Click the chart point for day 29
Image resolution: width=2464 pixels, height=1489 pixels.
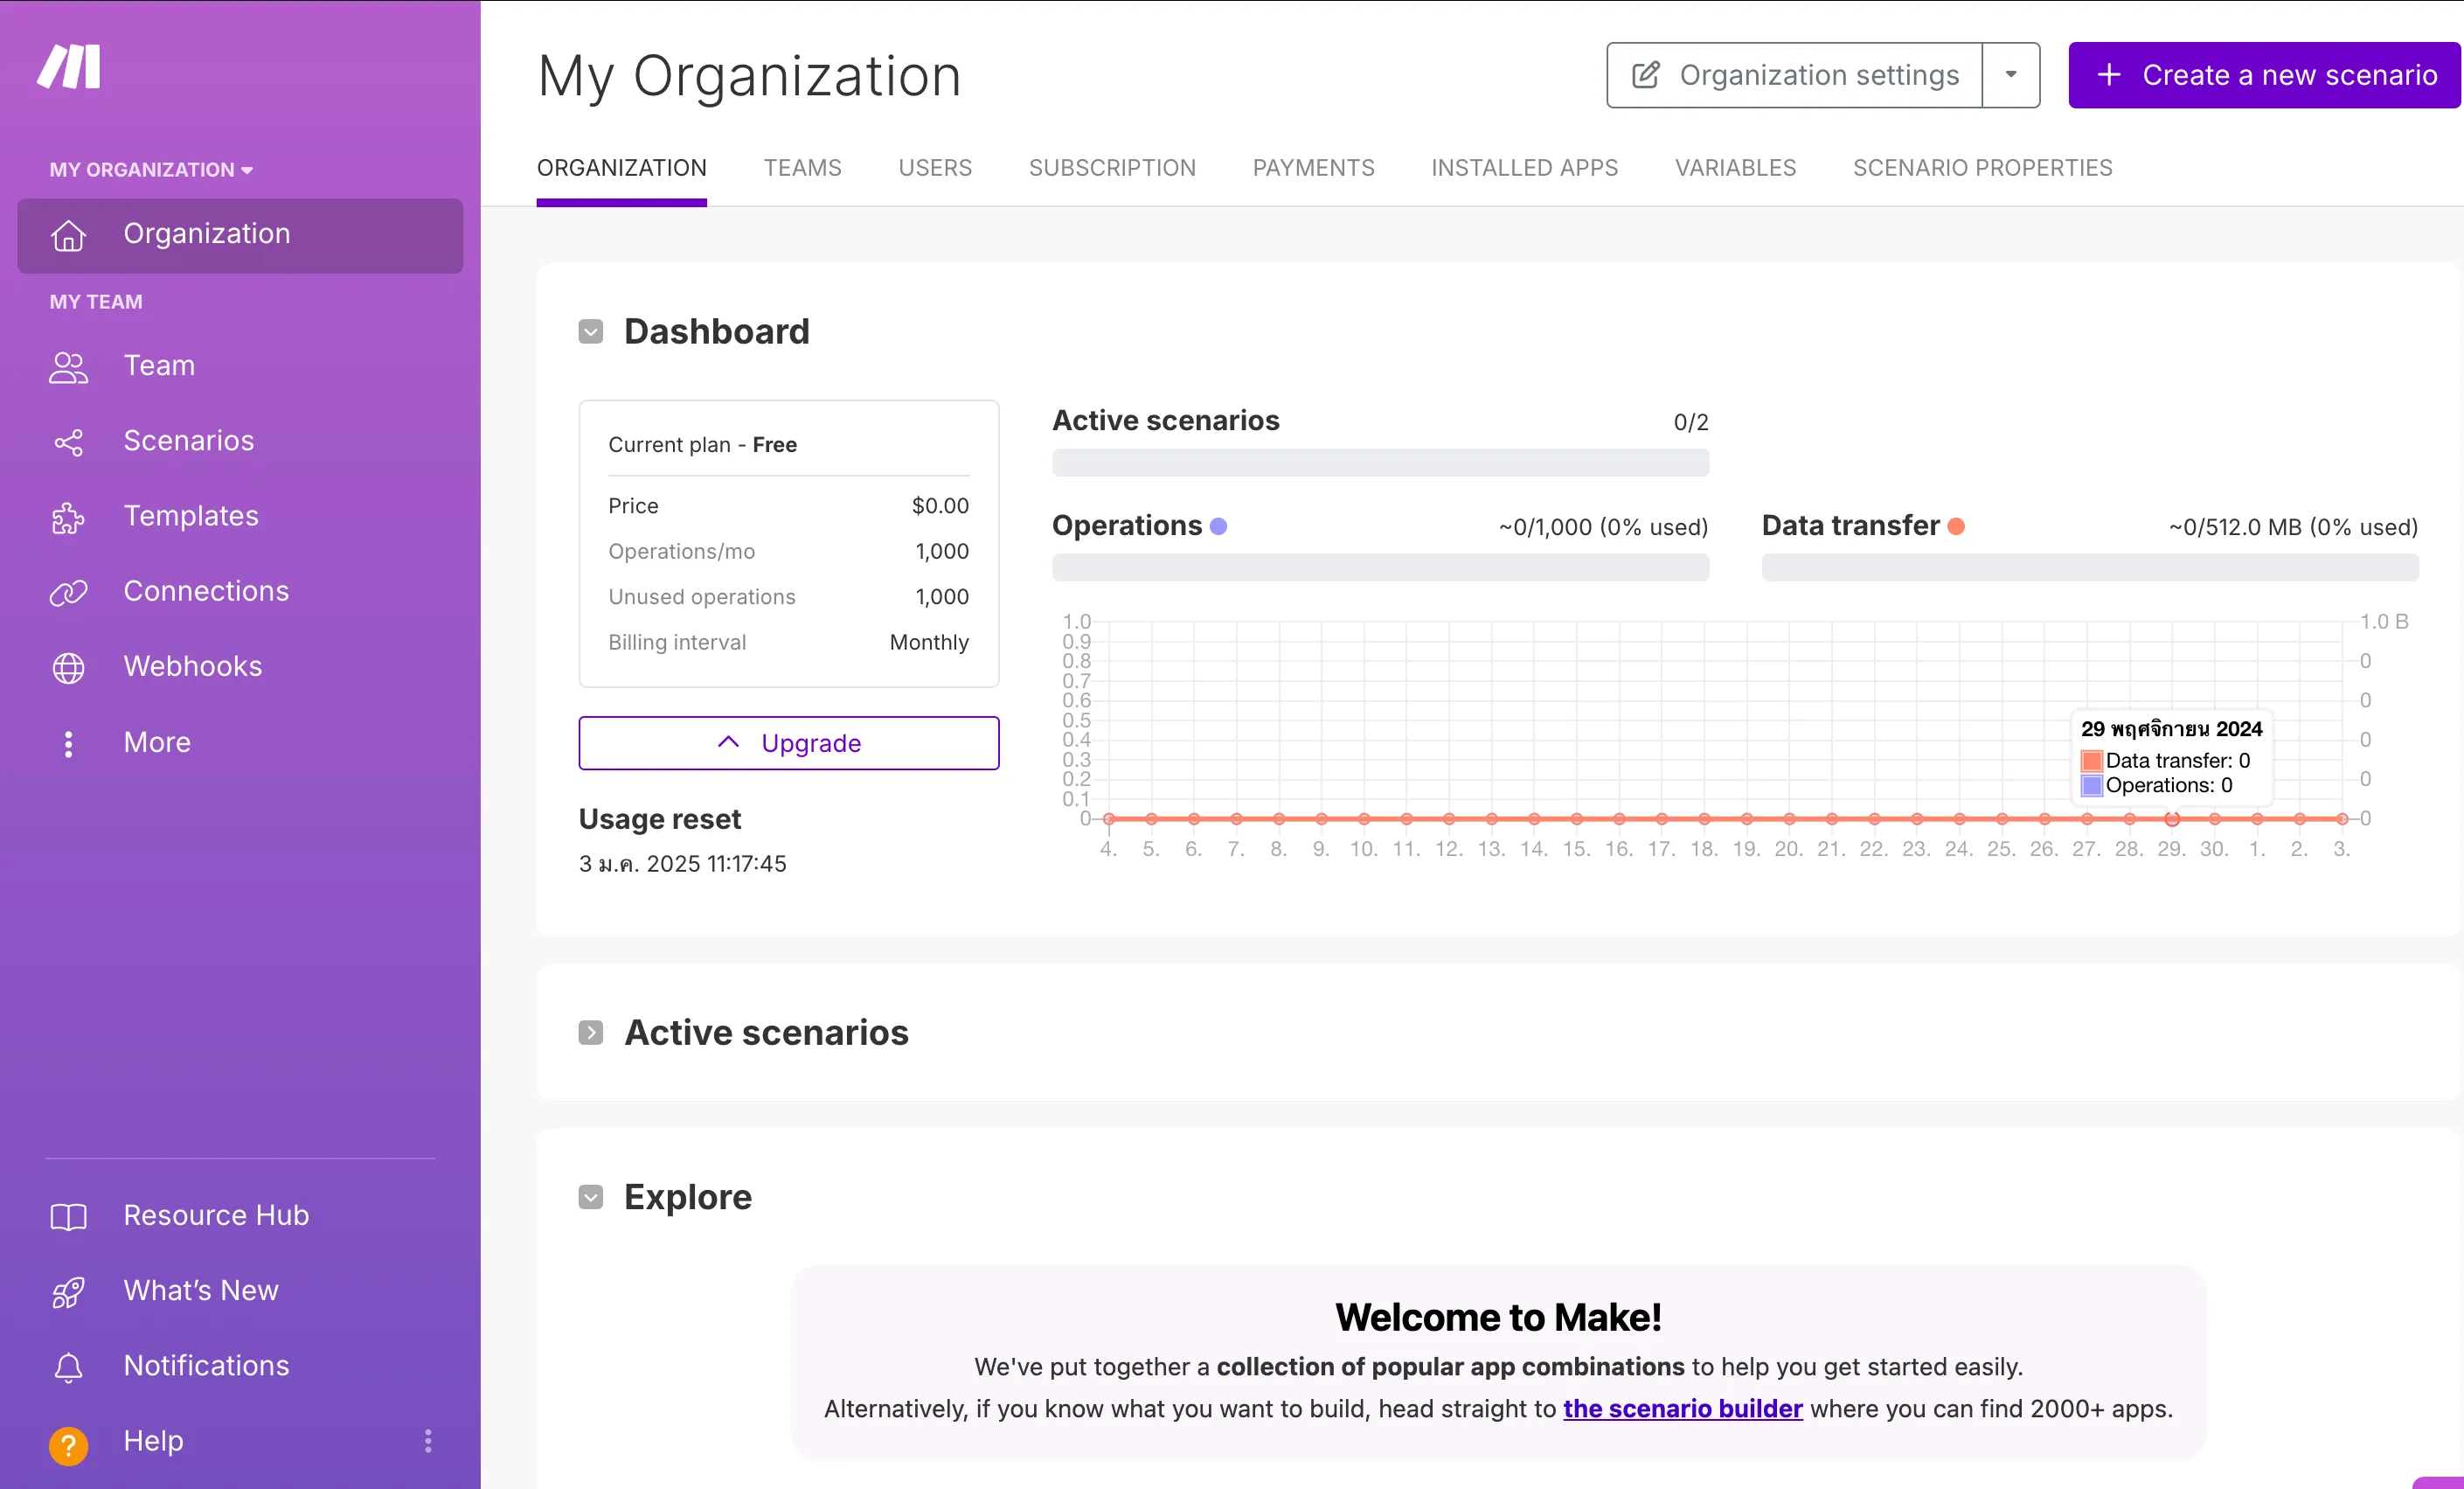tap(2172, 819)
